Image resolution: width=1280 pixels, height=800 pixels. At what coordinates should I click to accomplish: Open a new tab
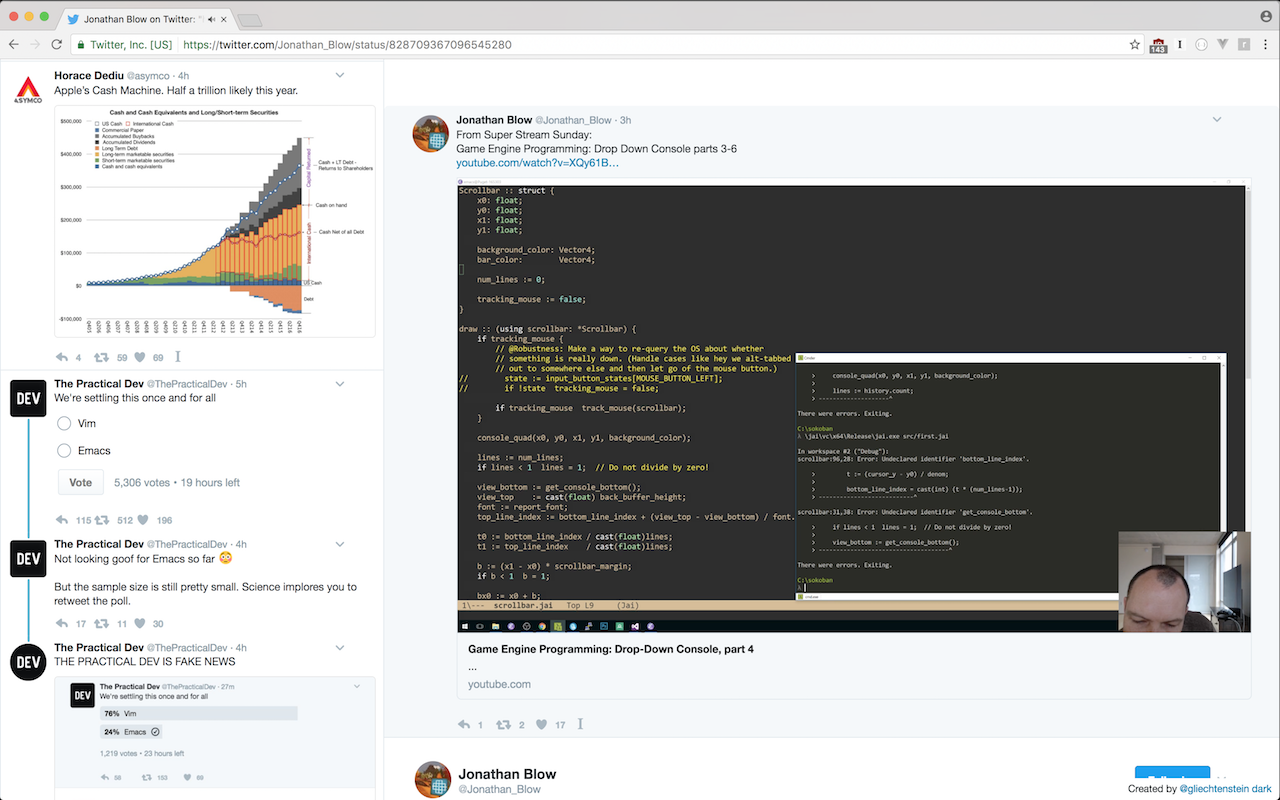[250, 20]
